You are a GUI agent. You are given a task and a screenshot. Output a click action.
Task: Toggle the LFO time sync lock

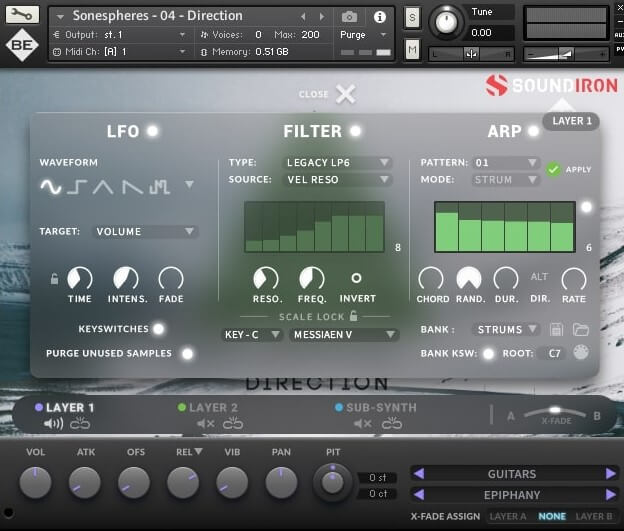(54, 278)
